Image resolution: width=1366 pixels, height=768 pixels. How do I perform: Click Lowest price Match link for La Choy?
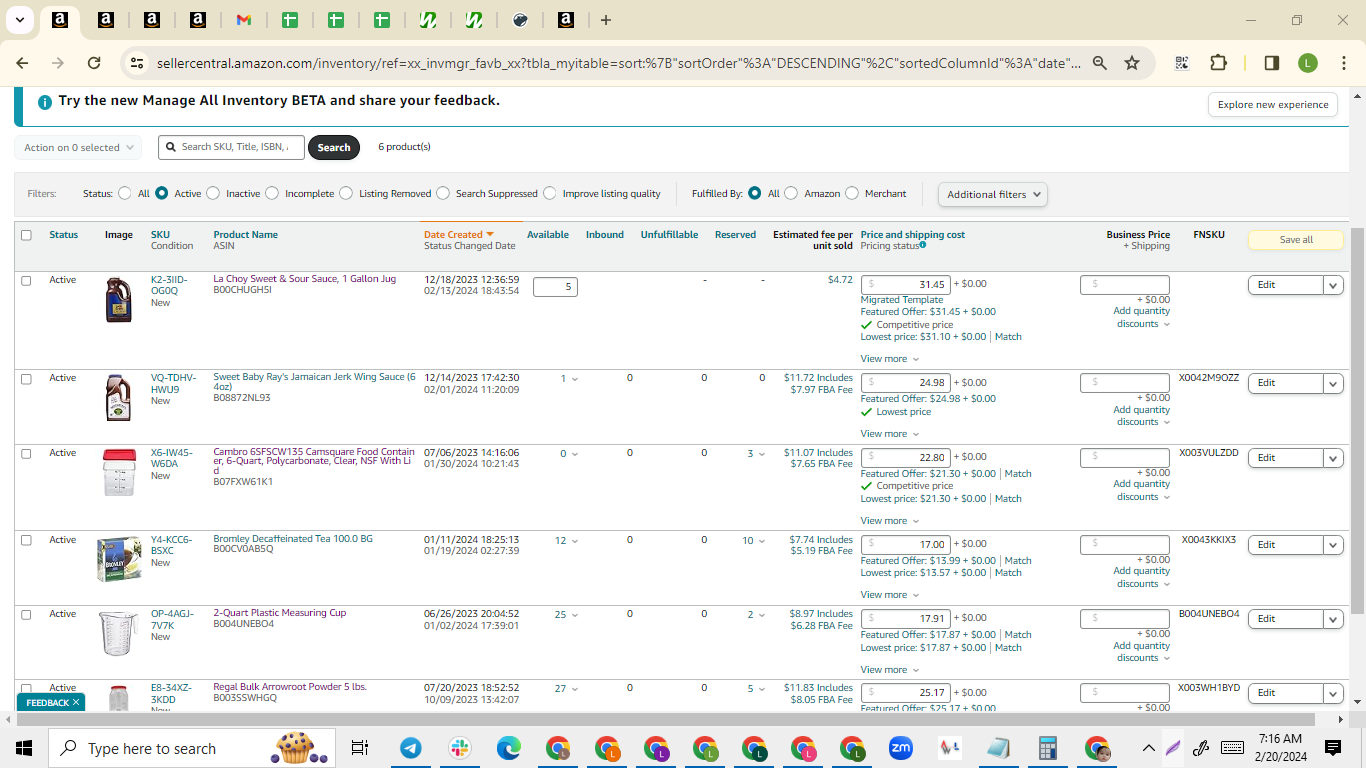pos(1008,337)
